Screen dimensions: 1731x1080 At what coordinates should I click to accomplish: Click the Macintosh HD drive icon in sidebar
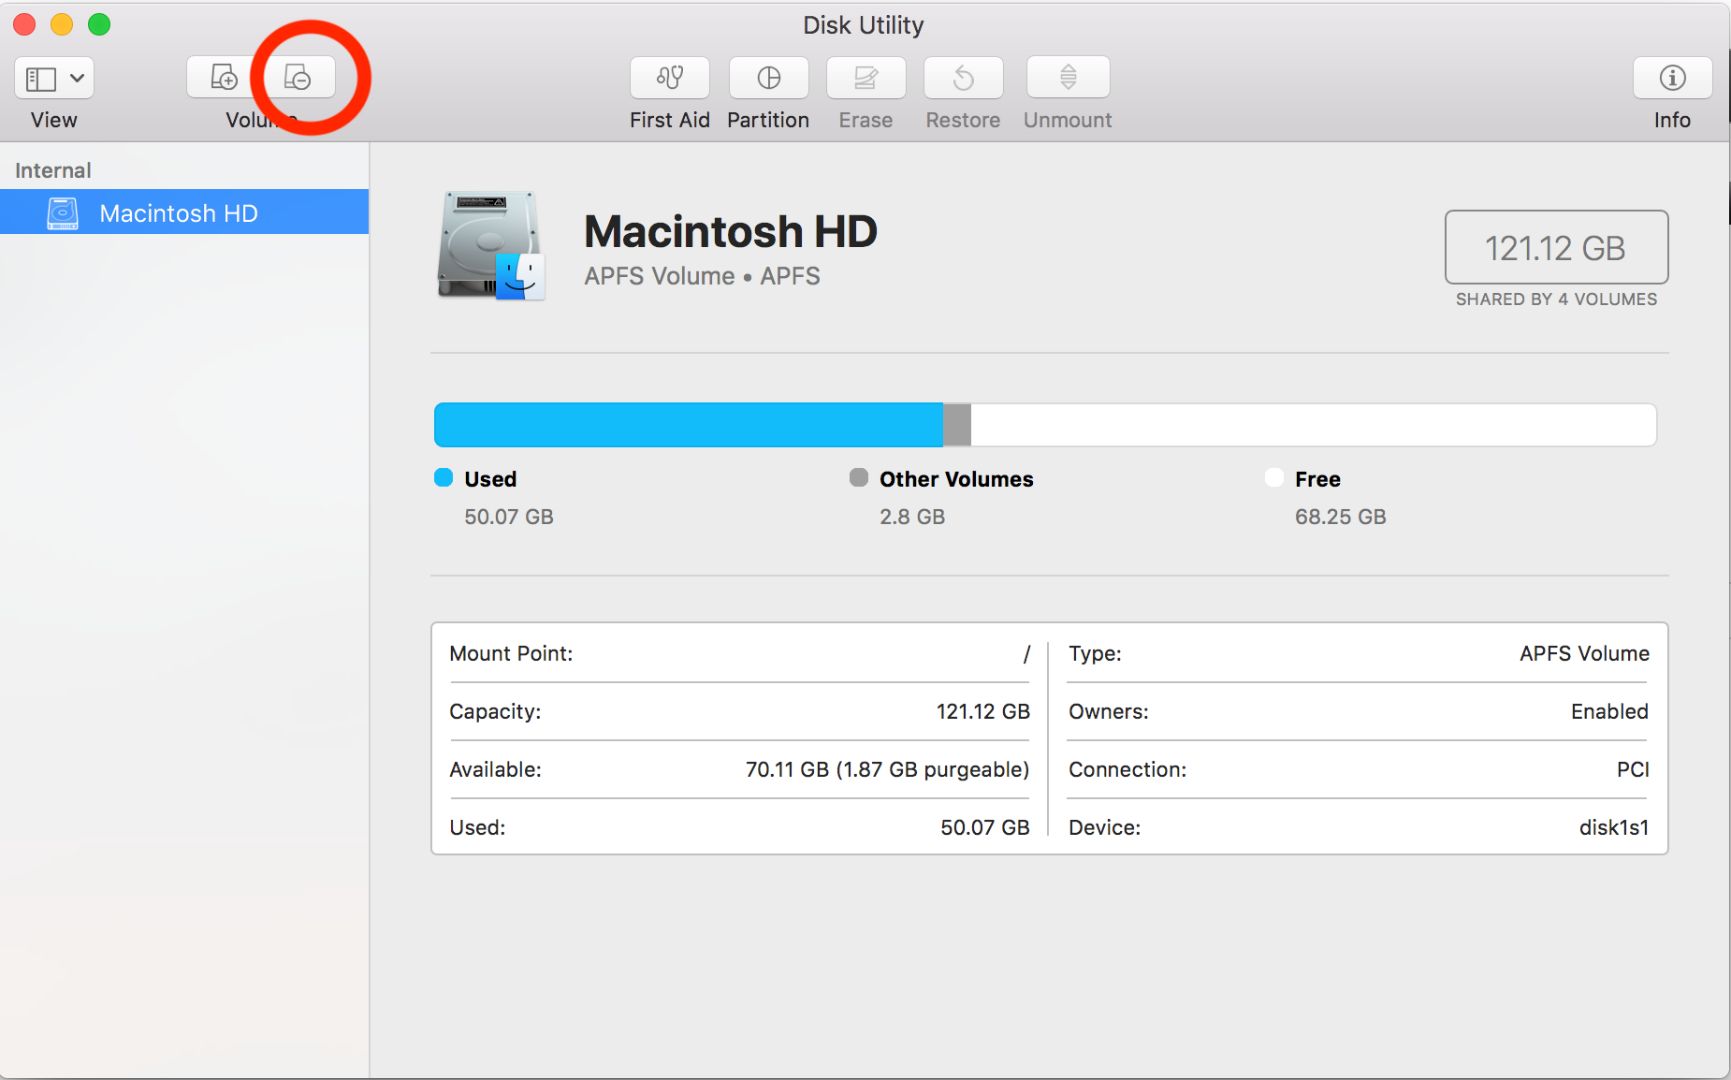click(x=63, y=213)
